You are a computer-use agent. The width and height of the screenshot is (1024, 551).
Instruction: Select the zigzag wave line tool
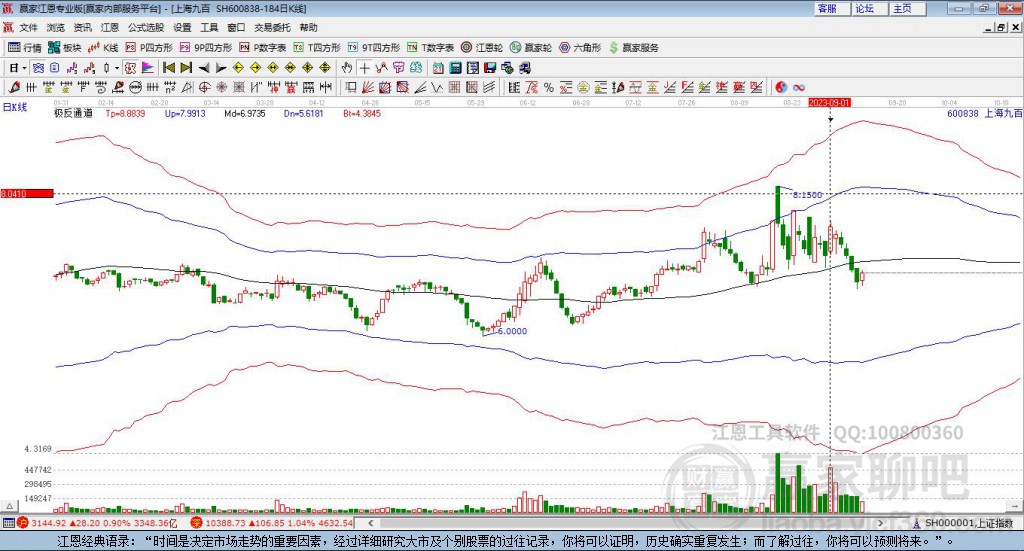438,87
